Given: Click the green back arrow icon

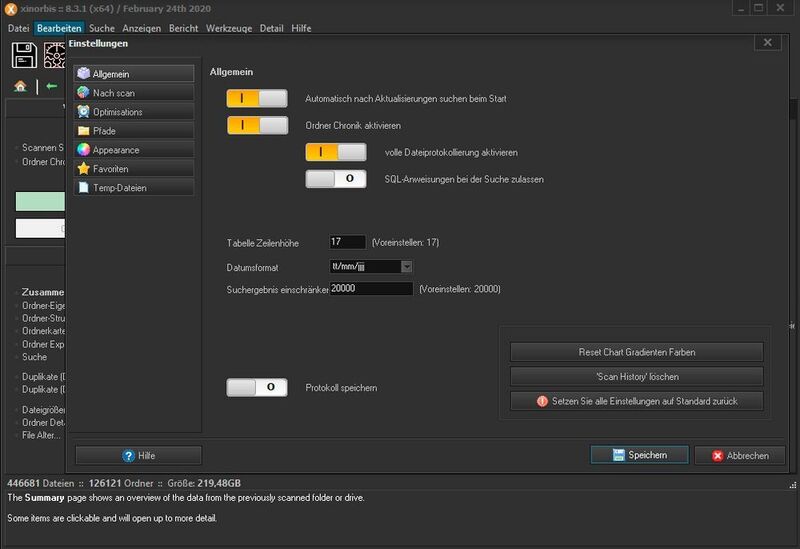Looking at the screenshot, I should (x=51, y=86).
